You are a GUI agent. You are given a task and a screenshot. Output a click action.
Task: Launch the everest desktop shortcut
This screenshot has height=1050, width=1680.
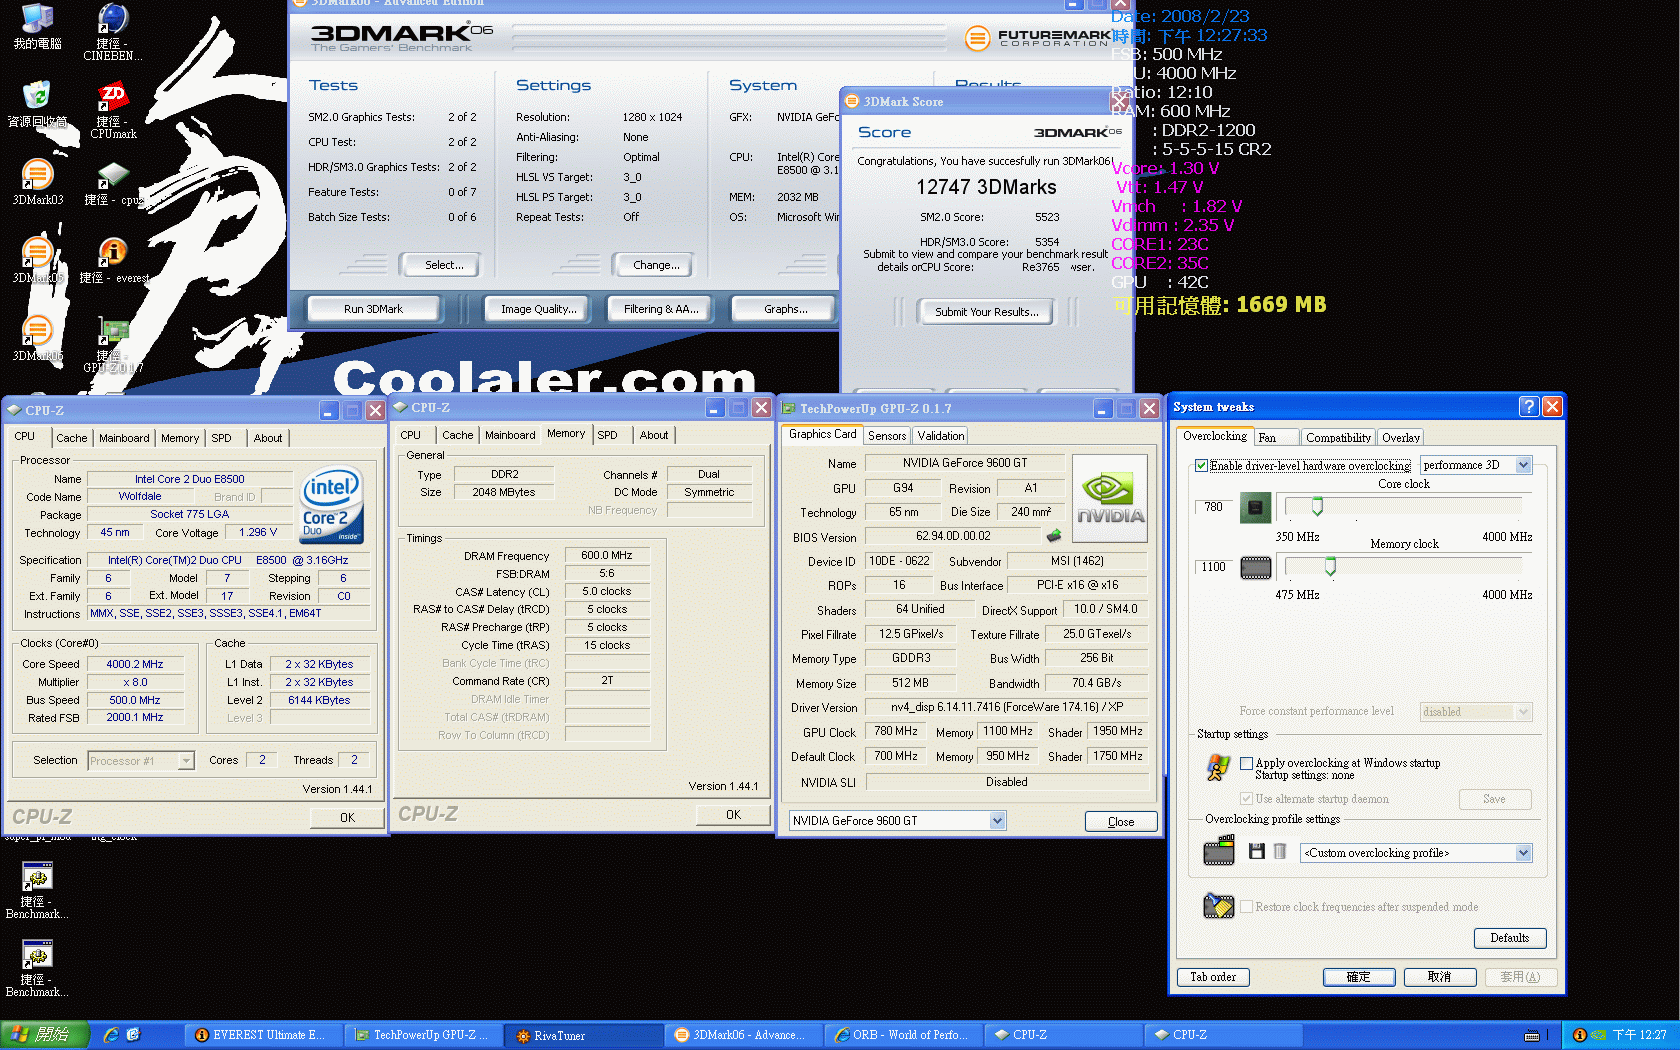click(113, 260)
